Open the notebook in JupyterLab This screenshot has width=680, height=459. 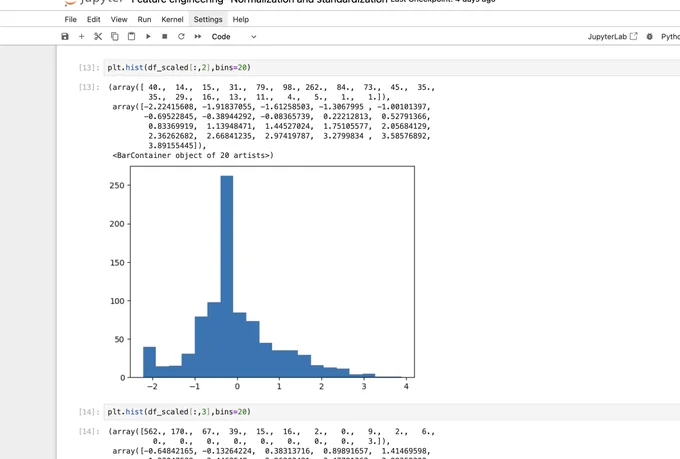(x=612, y=36)
